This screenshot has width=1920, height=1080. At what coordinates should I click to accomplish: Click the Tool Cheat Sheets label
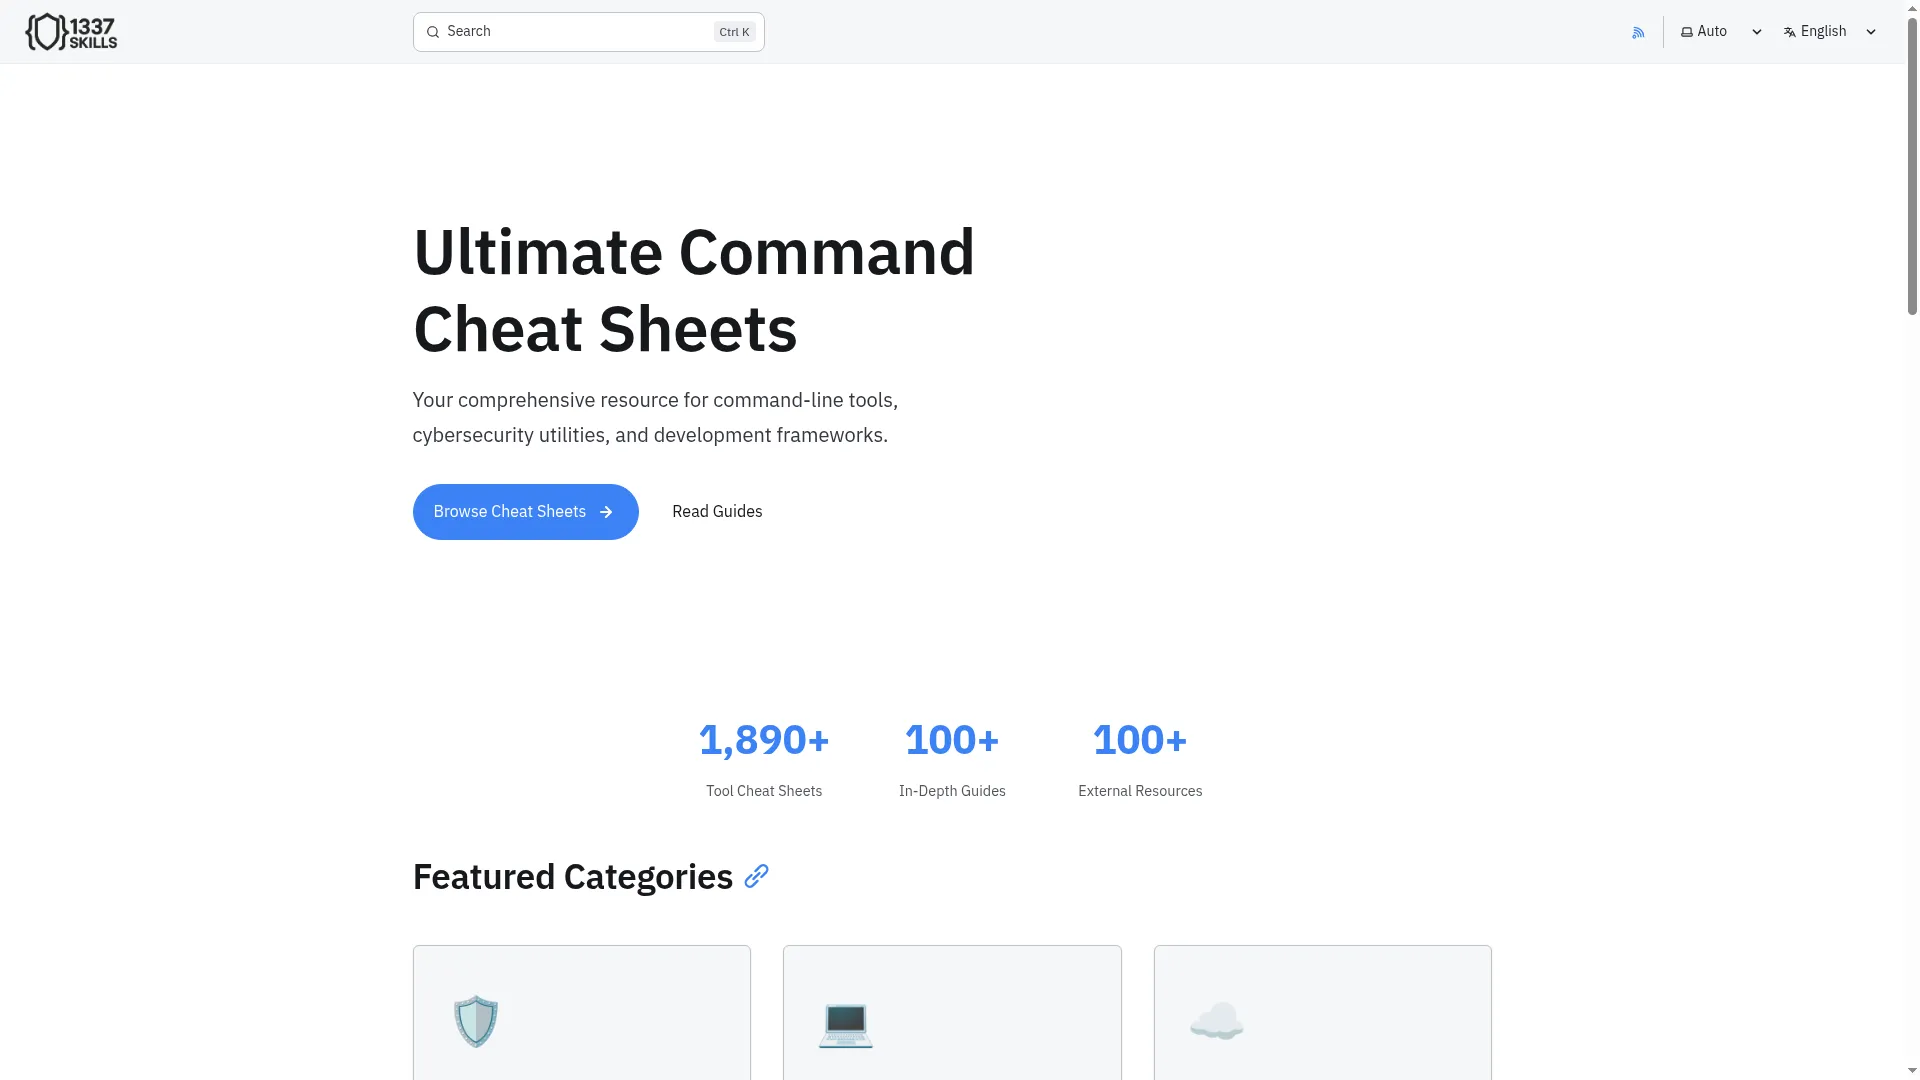click(x=764, y=791)
